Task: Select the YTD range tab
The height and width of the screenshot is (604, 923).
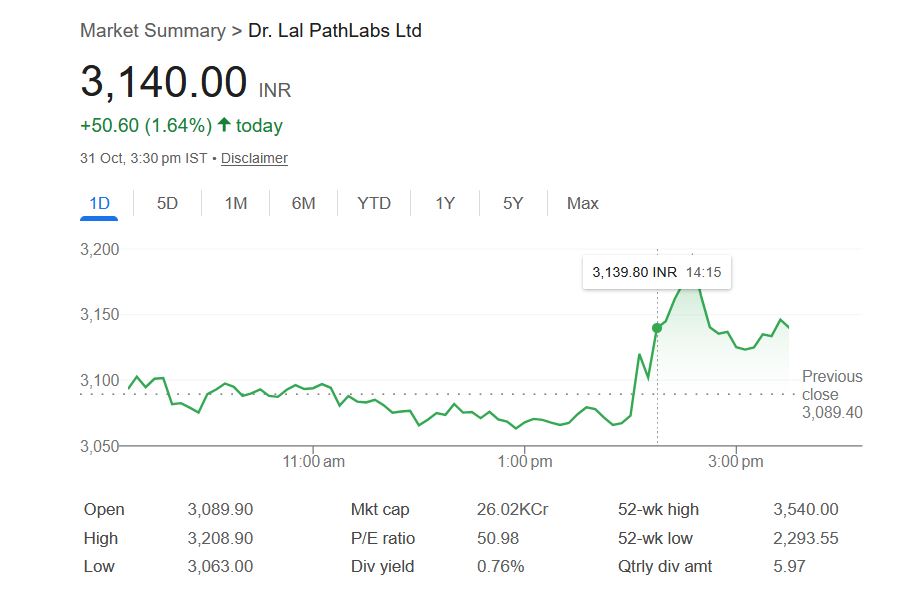Action: click(x=374, y=203)
